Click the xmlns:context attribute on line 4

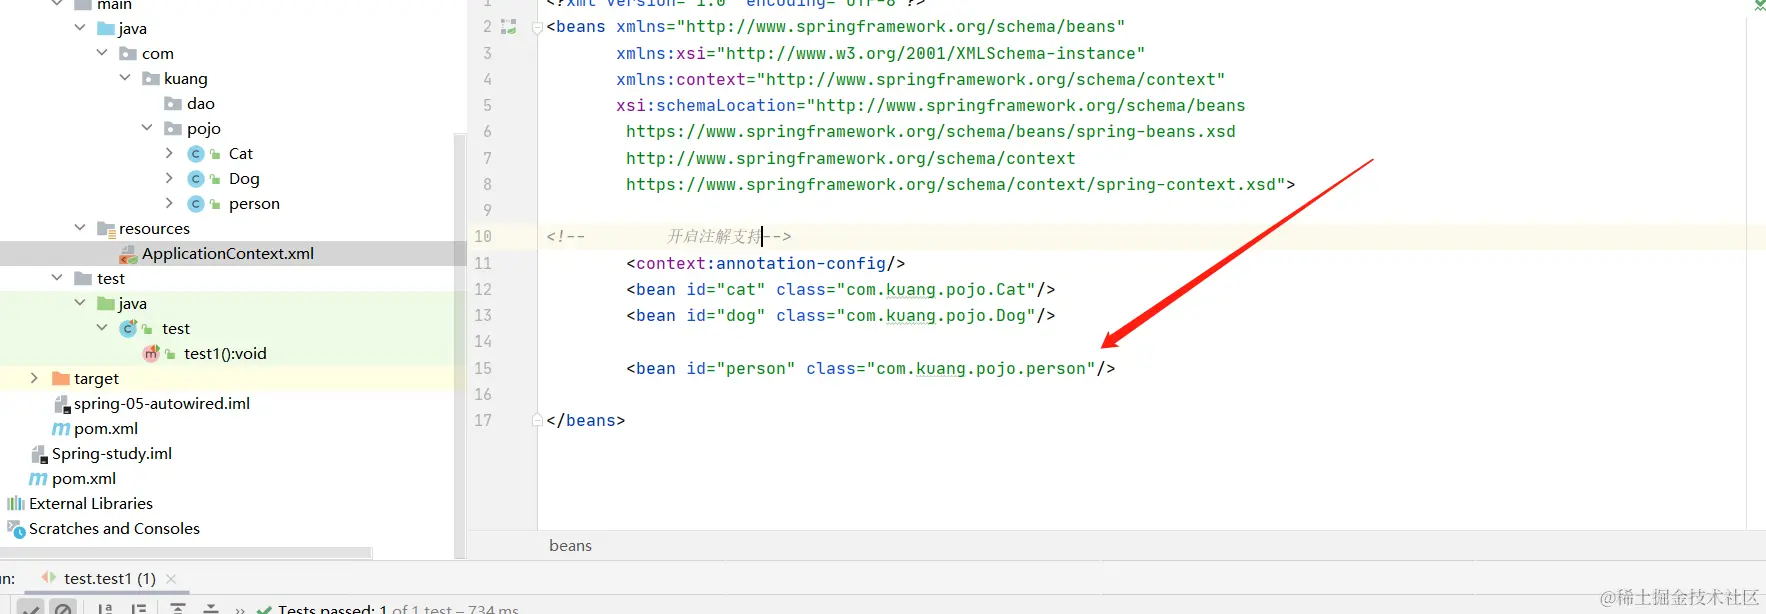[920, 80]
